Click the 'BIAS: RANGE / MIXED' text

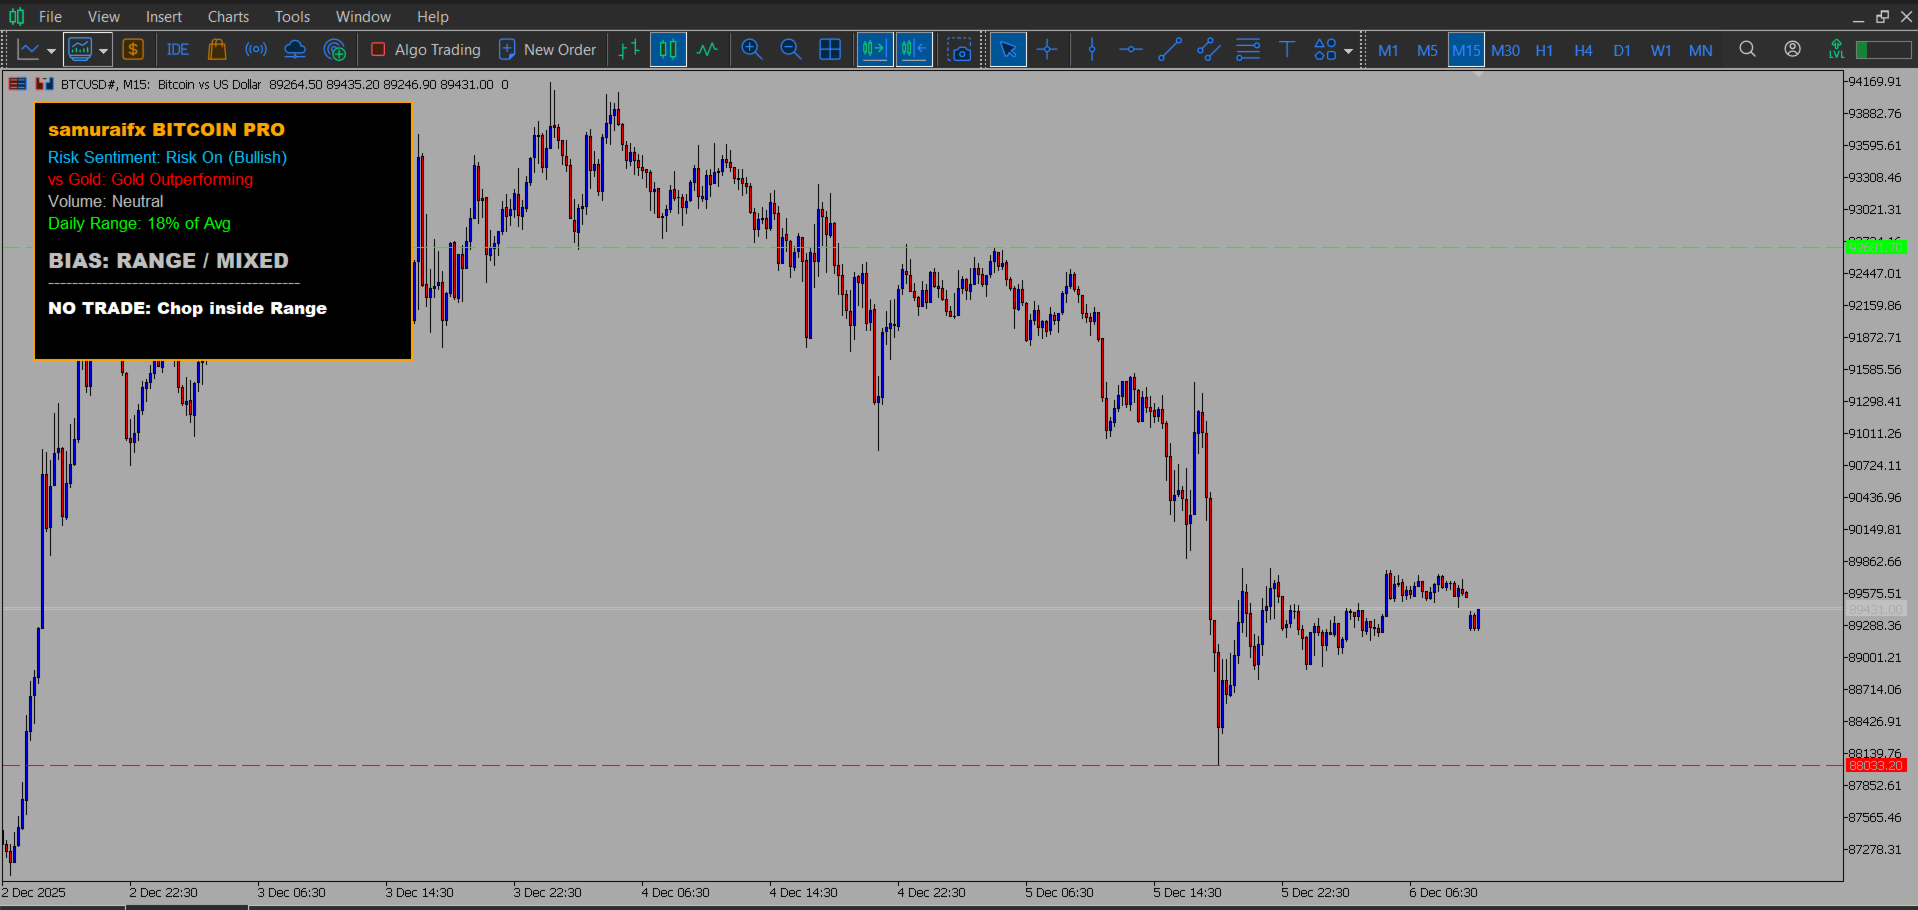168,261
